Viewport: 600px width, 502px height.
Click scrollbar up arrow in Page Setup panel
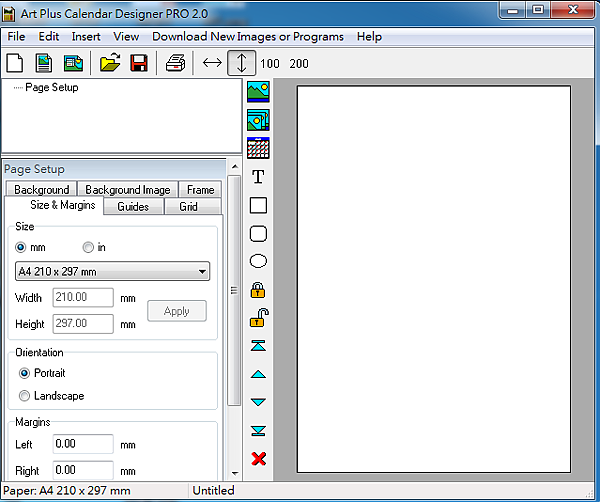pos(235,167)
